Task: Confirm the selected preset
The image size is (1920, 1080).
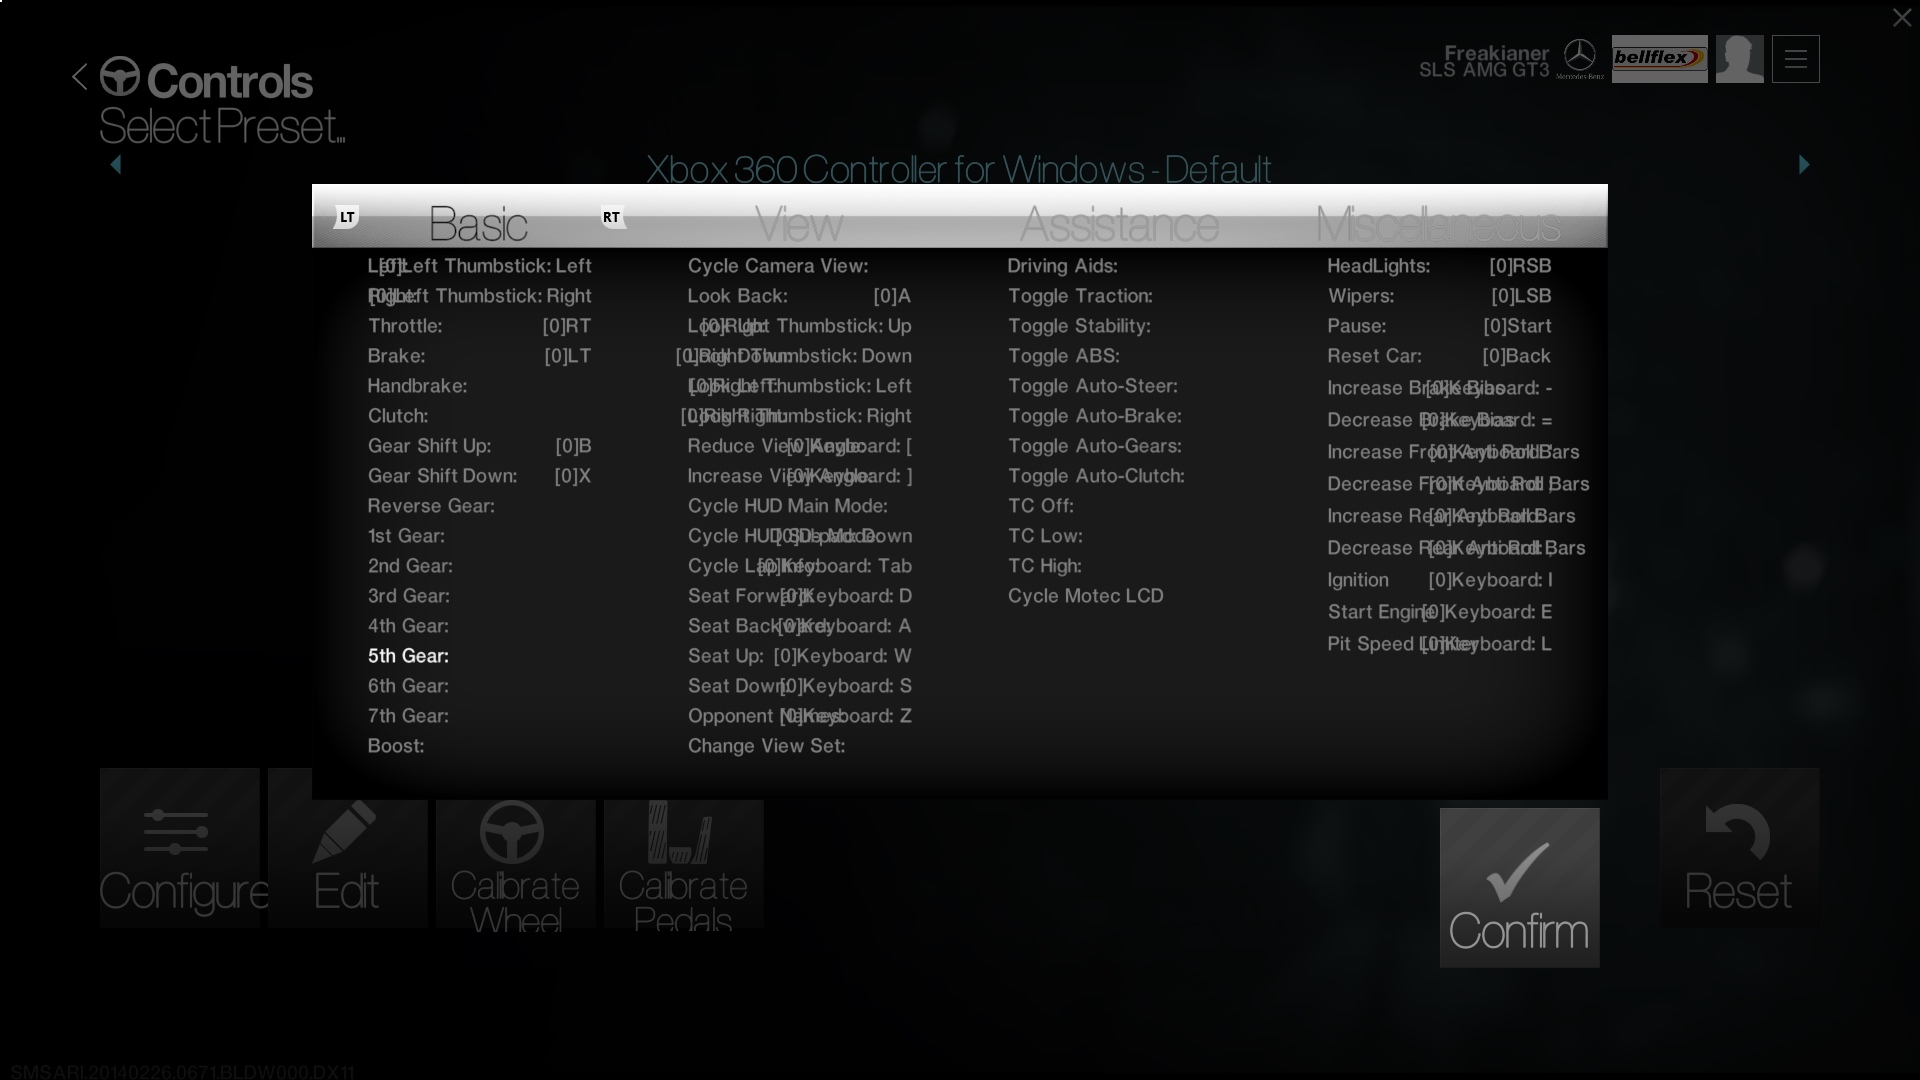Action: point(1519,888)
